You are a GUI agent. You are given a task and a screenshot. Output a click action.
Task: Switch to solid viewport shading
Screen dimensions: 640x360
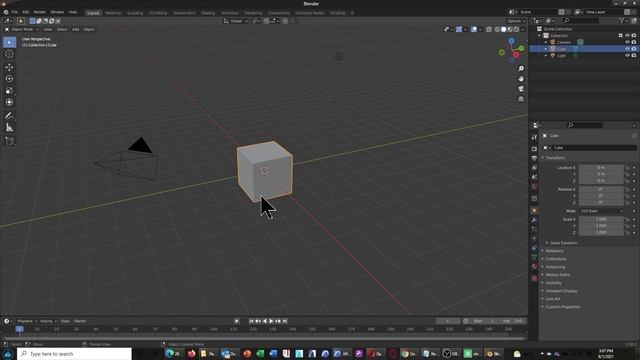point(504,29)
